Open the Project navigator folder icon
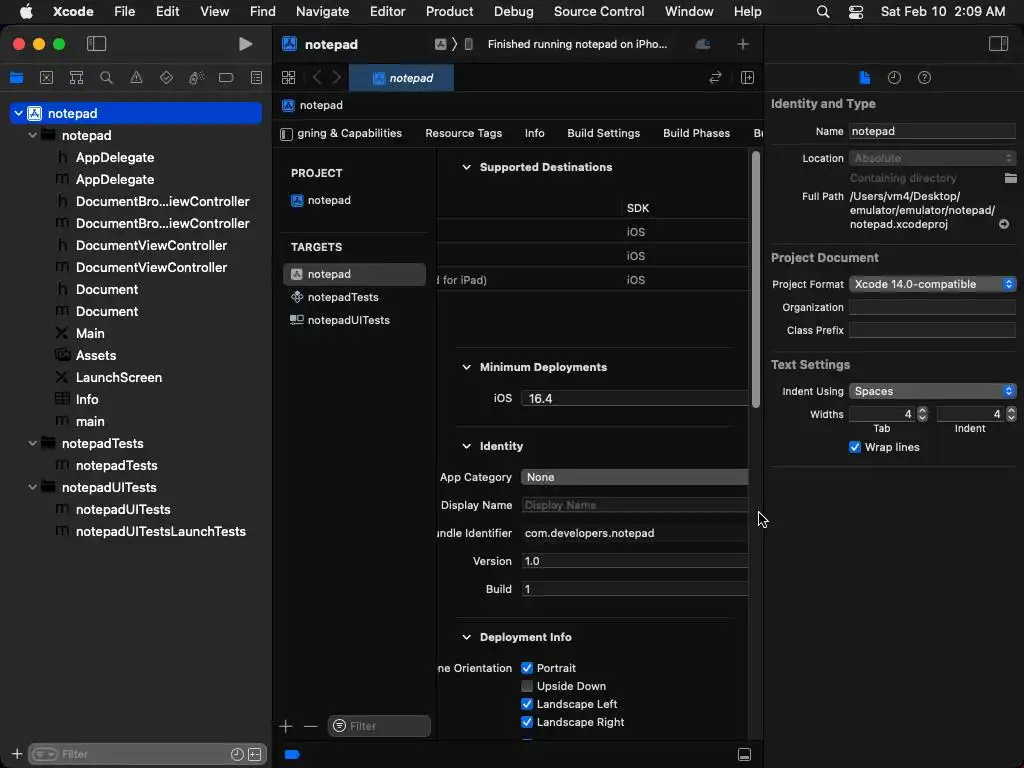 point(16,78)
